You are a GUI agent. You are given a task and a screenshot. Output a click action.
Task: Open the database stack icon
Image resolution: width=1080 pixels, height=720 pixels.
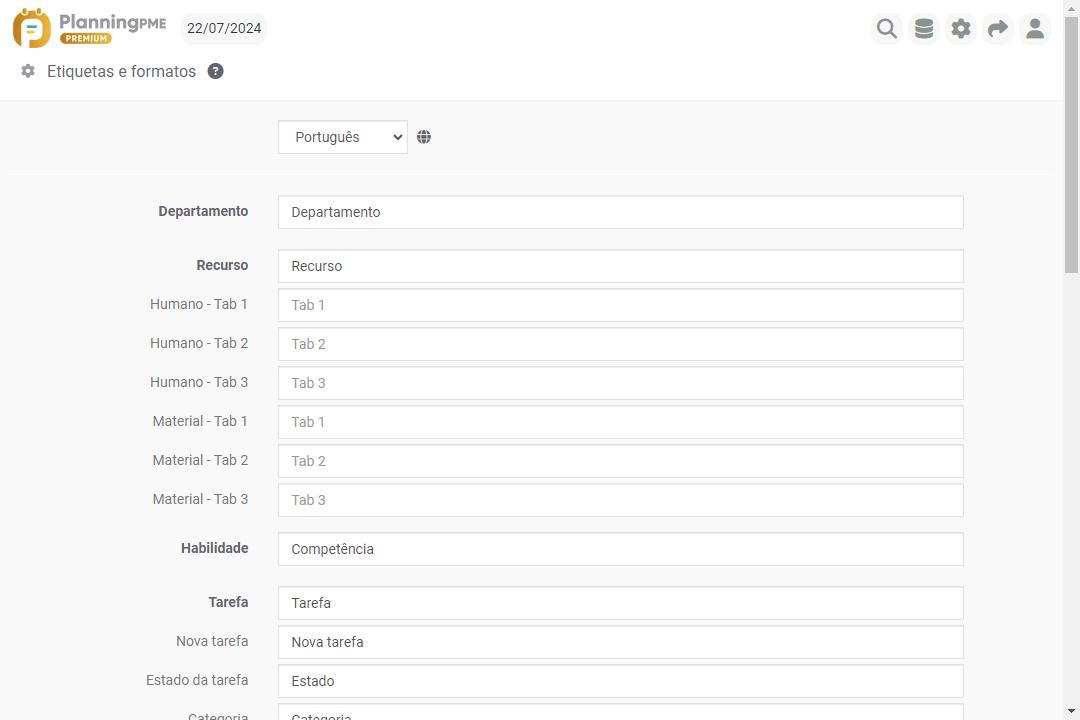(924, 29)
